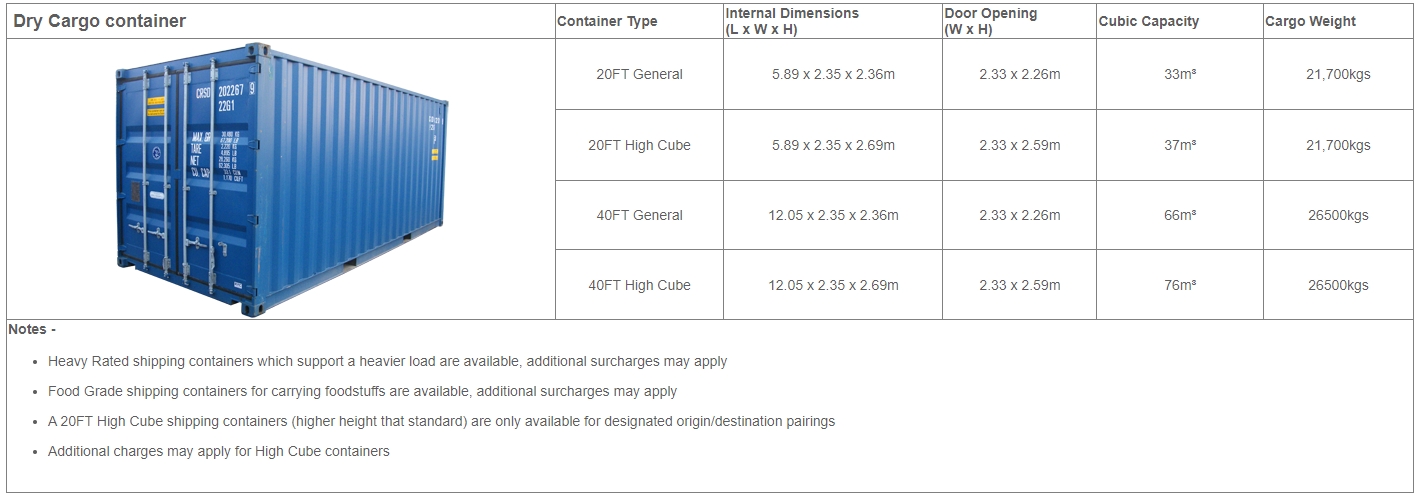Select the "20FT General" row label
Image resolution: width=1419 pixels, height=498 pixels.
tap(639, 75)
